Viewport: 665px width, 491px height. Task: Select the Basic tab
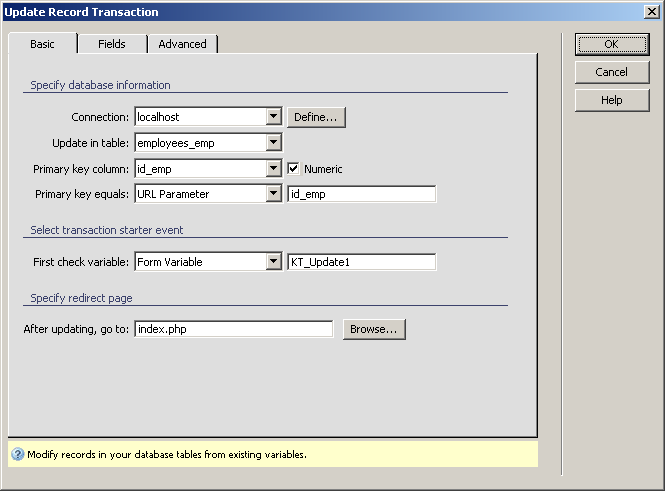click(x=43, y=44)
